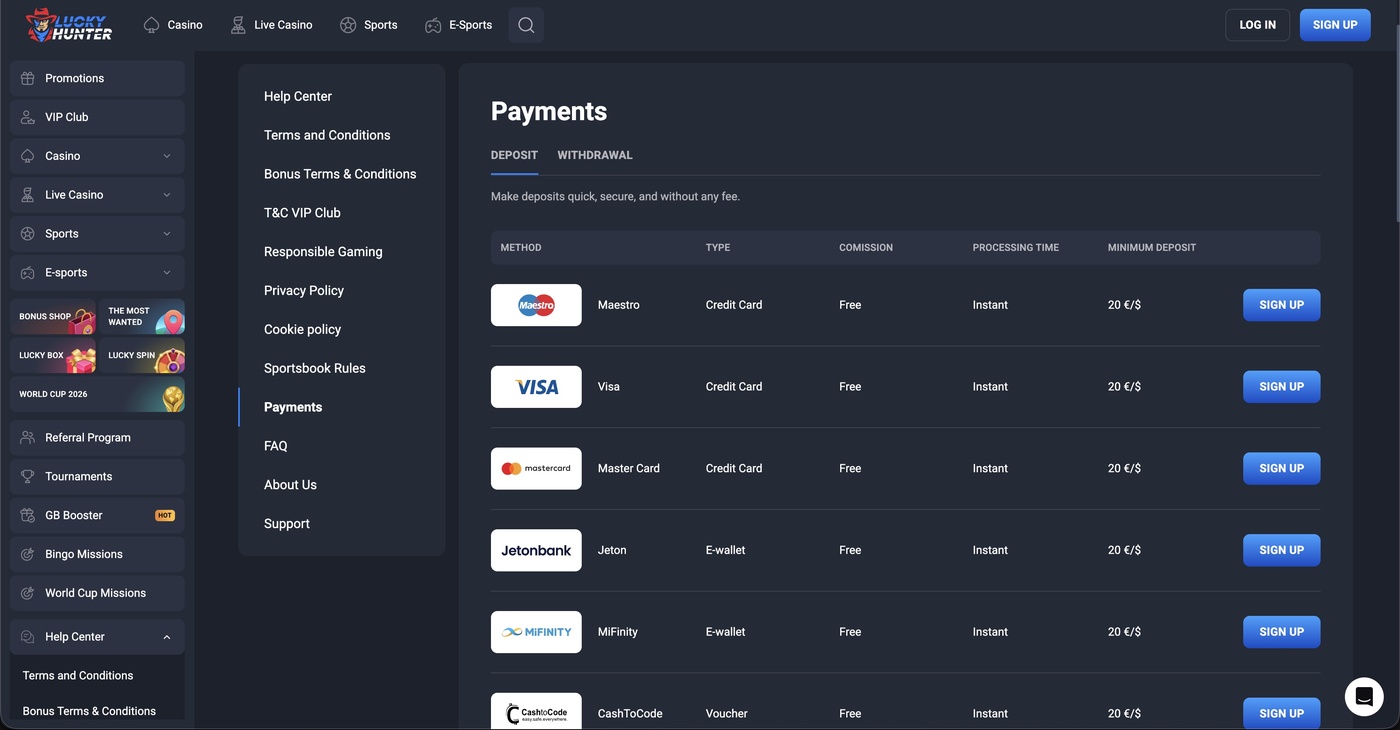Expand the Casino sidebar chevron
Viewport: 1400px width, 730px height.
[x=167, y=156]
